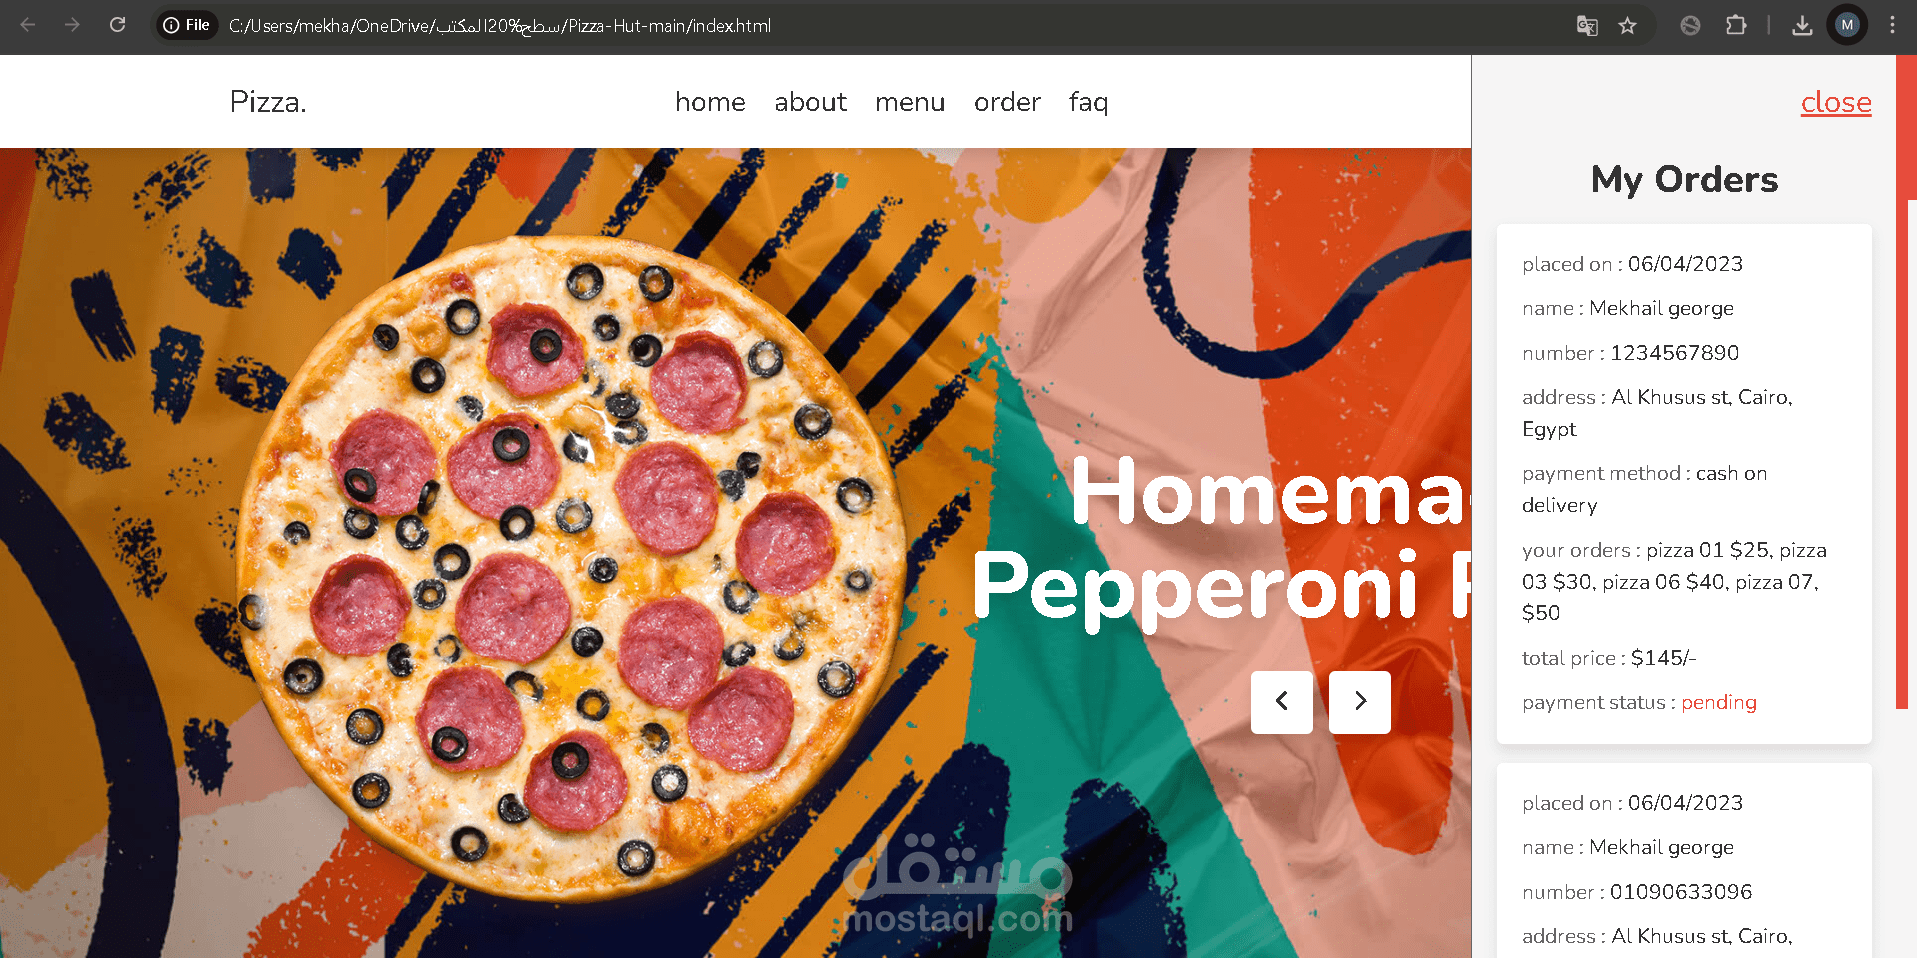Click the Pizza. logo
This screenshot has width=1917, height=958.
tap(268, 102)
